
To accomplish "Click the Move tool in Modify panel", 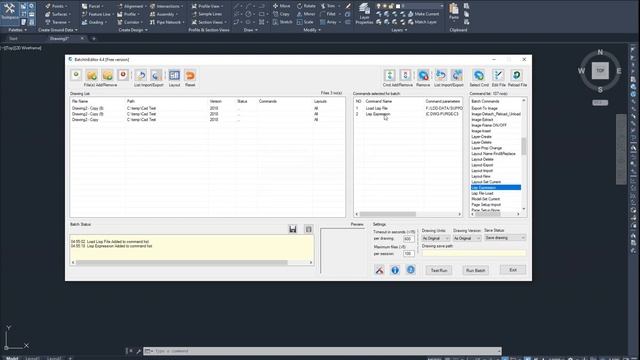I will (281, 6).
